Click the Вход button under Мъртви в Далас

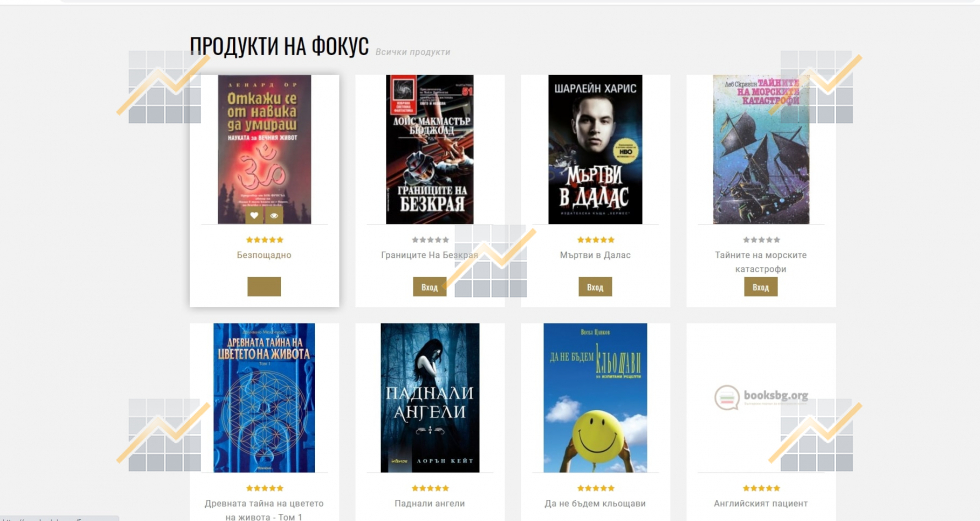[595, 287]
